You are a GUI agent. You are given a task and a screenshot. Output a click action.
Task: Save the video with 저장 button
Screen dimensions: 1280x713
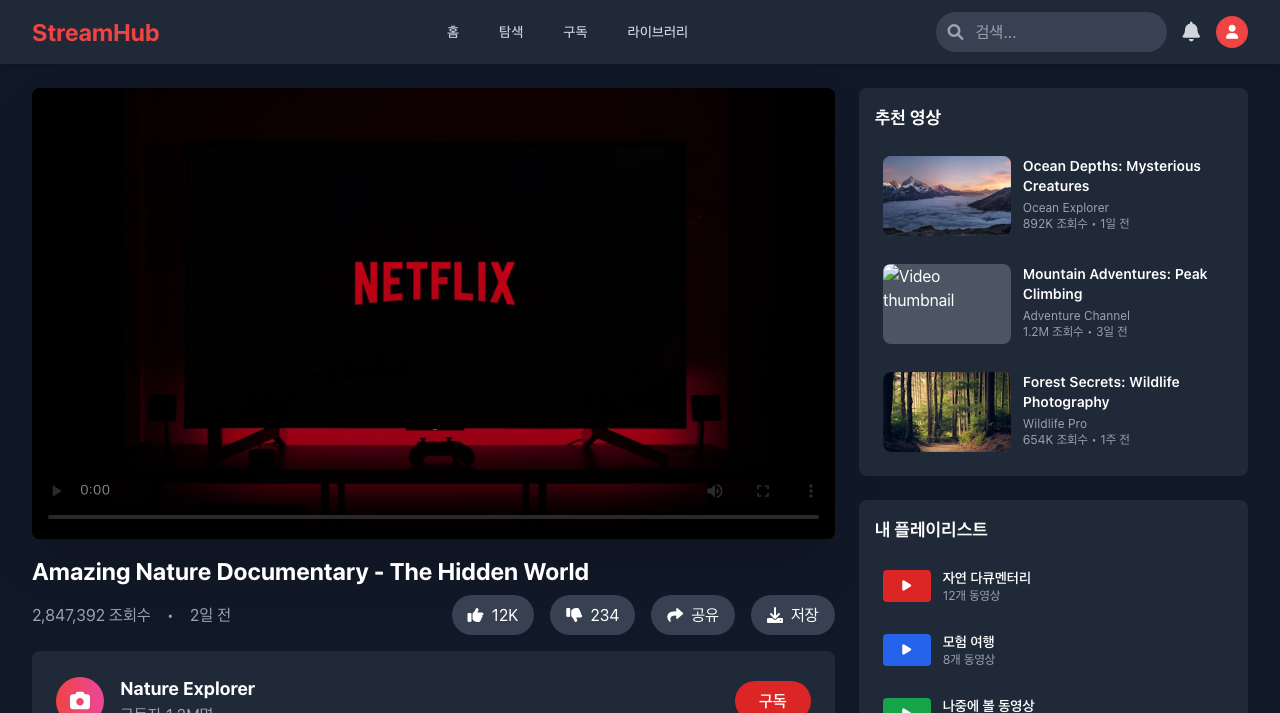(793, 615)
